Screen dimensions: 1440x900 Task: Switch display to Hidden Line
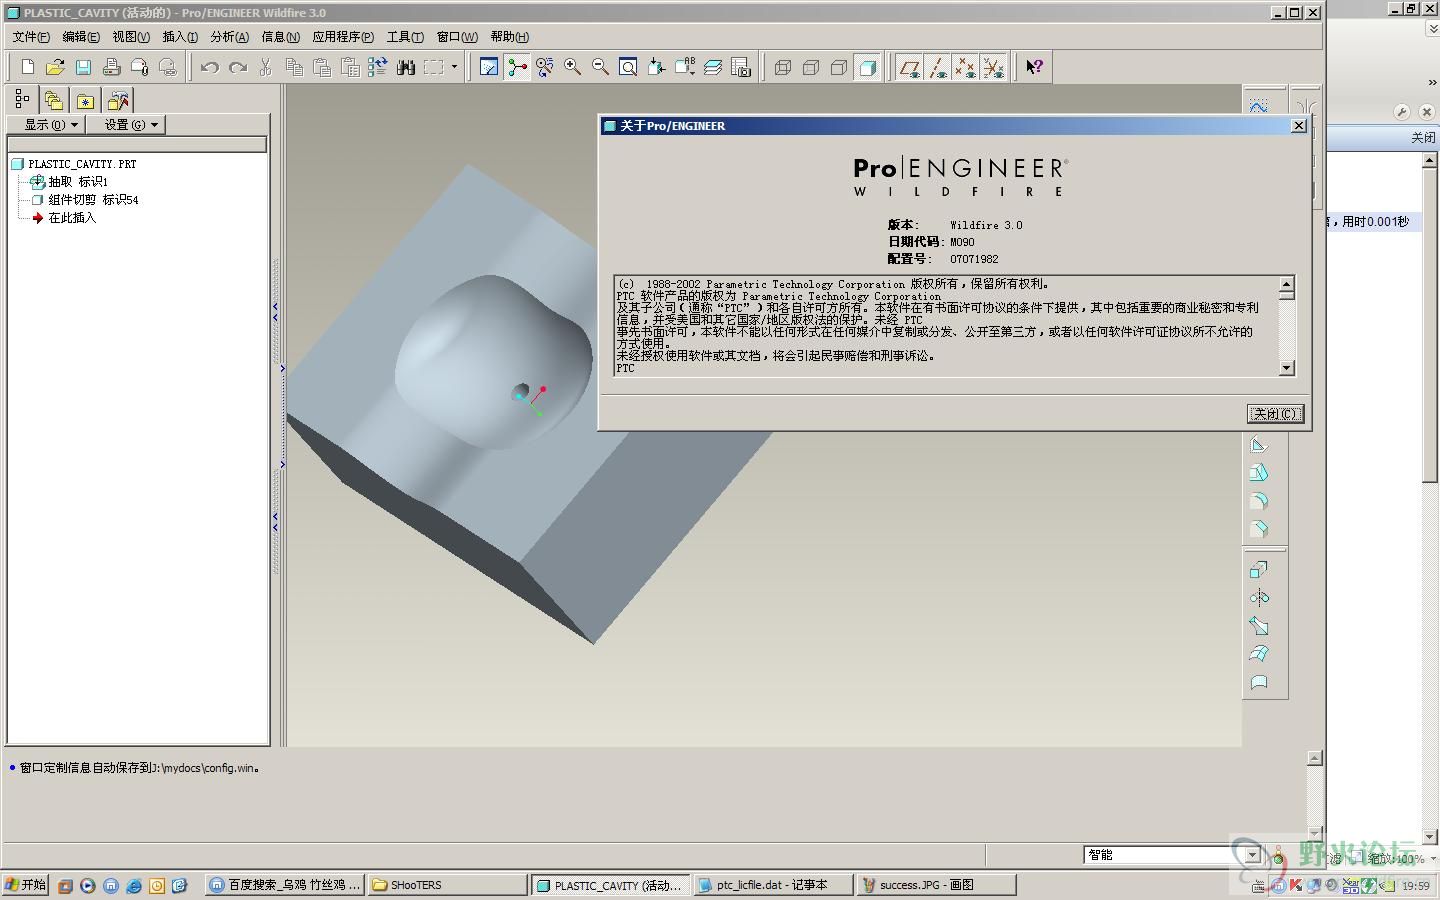coord(811,67)
